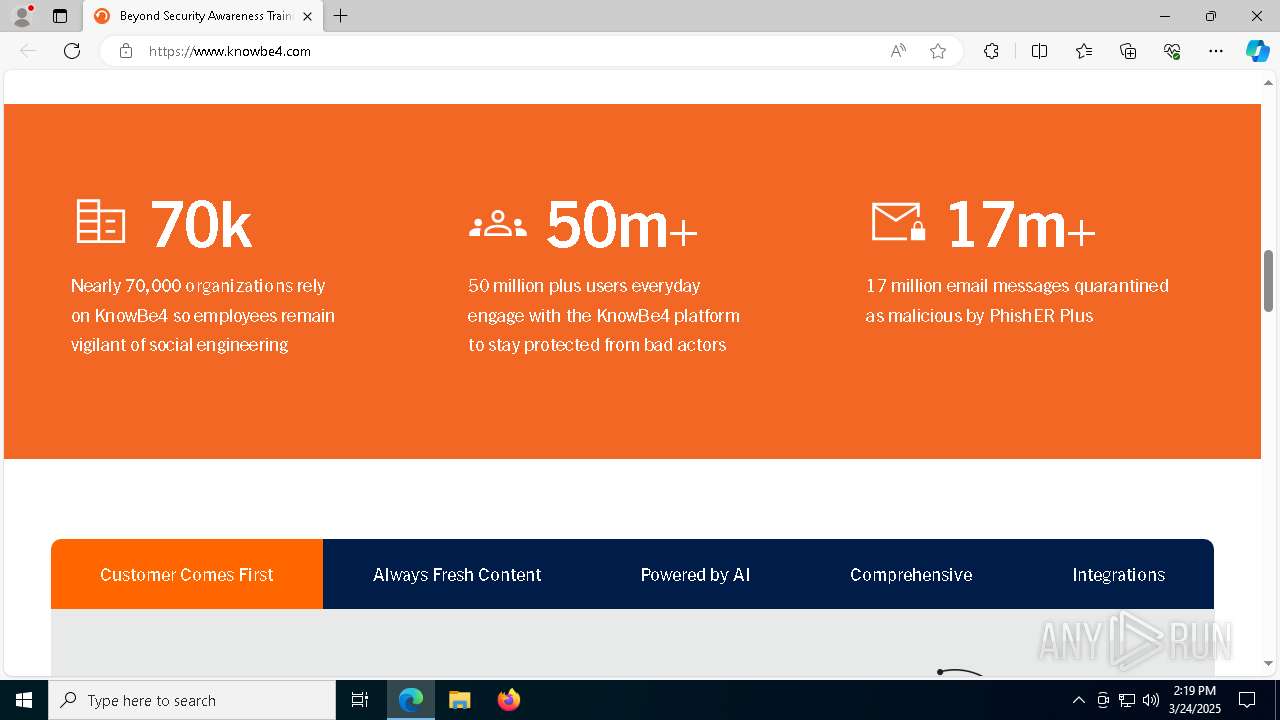Reload the current page

(72, 51)
